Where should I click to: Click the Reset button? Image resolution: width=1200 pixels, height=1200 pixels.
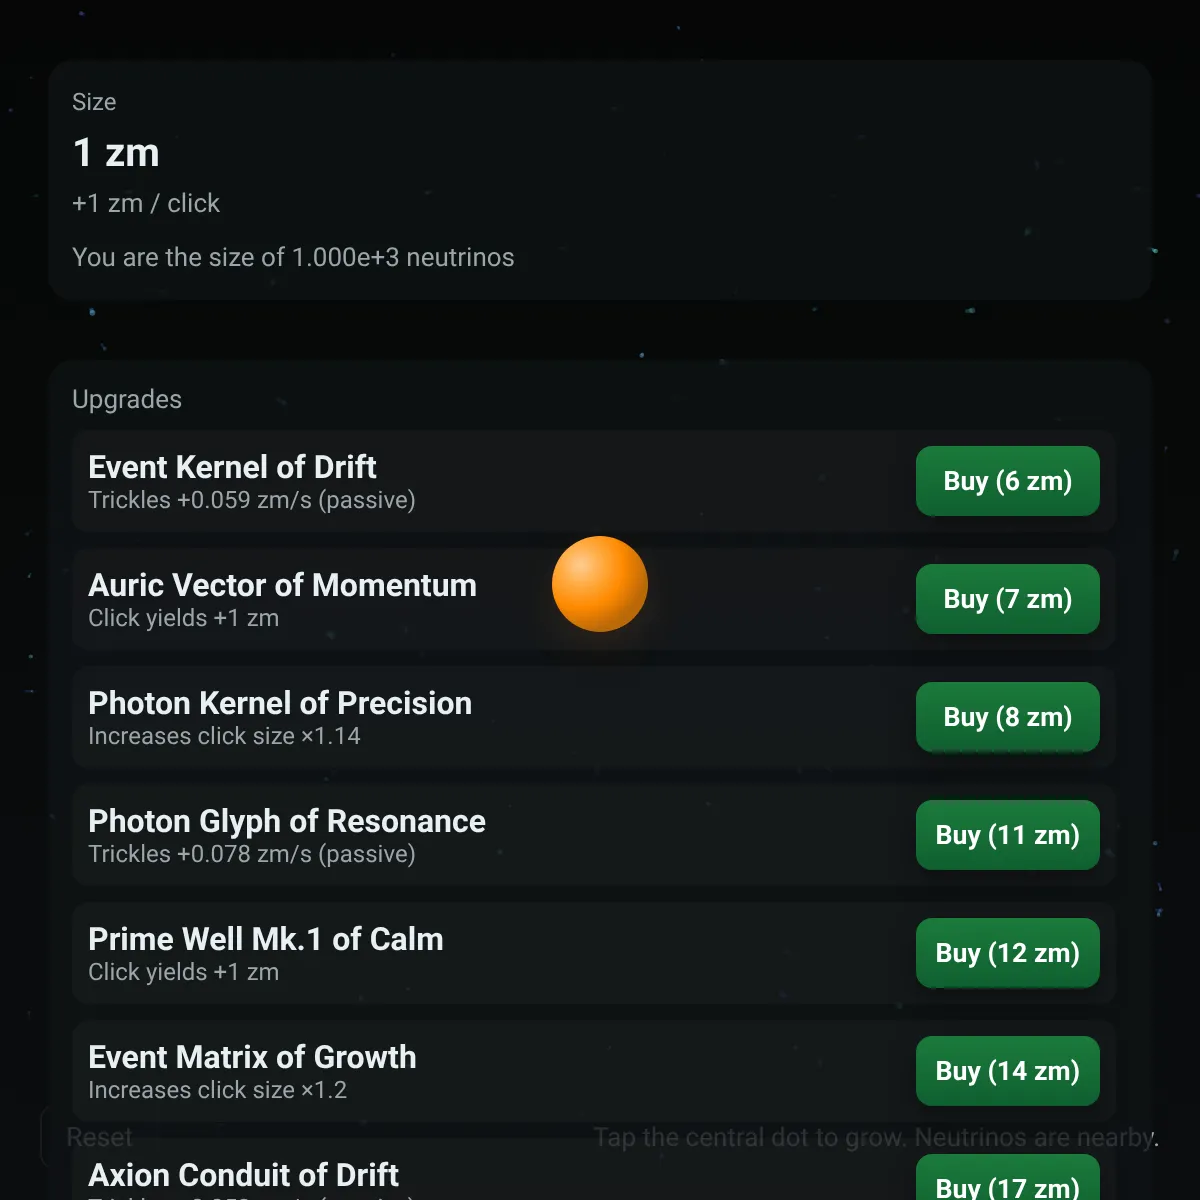pyautogui.click(x=99, y=1137)
